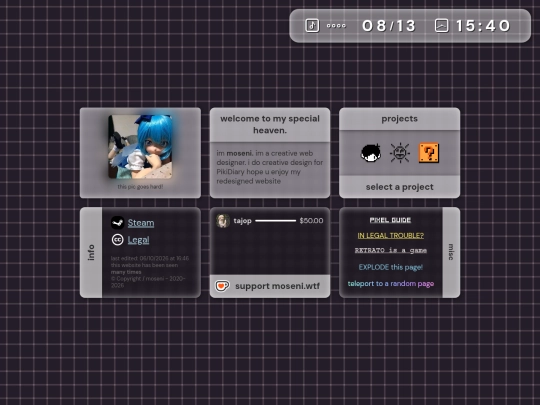540x405 pixels.
Task: Click the four dots music indicator
Action: click(x=336, y=26)
